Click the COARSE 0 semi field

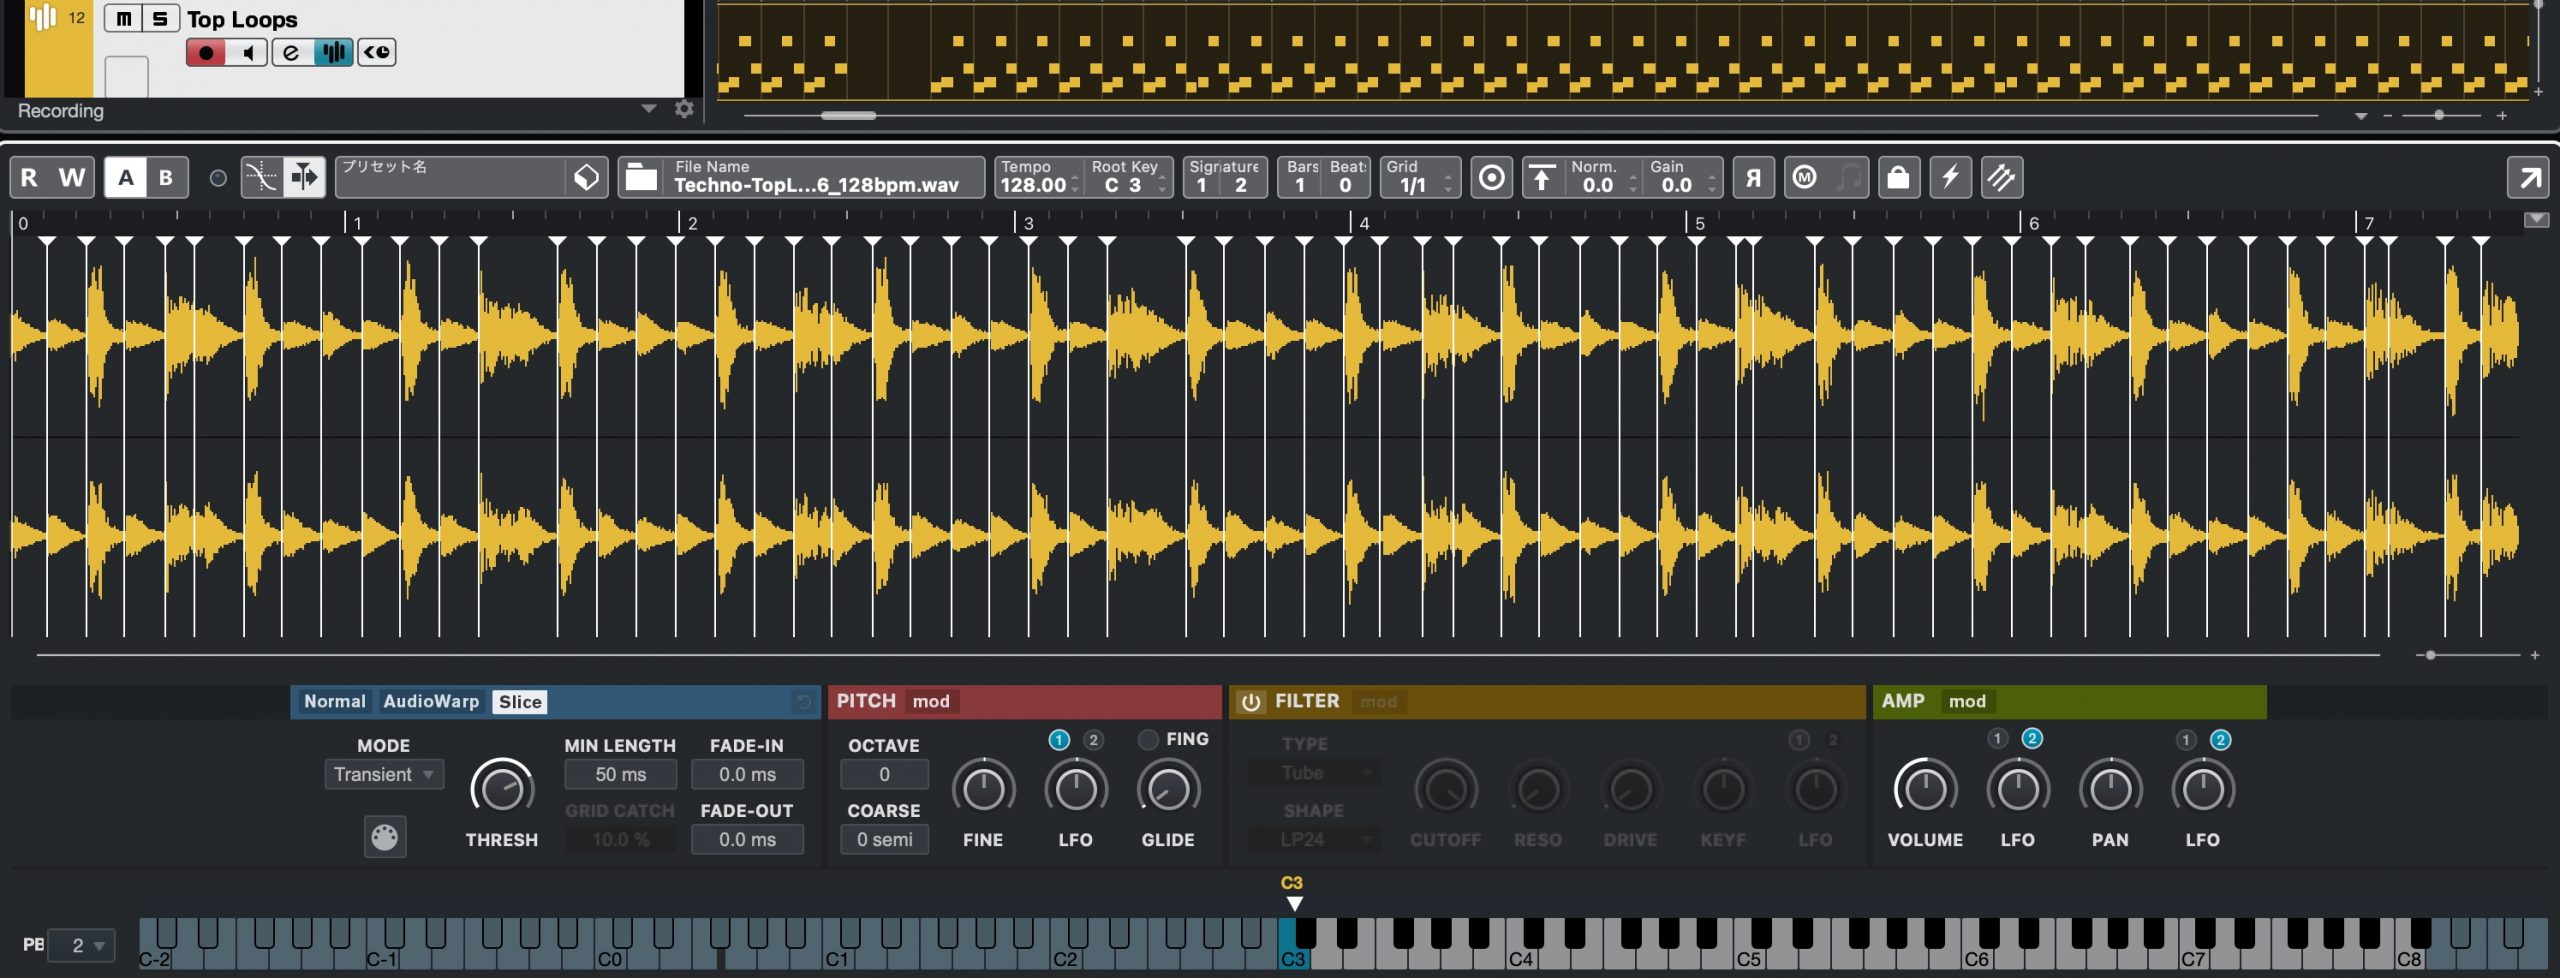884,840
